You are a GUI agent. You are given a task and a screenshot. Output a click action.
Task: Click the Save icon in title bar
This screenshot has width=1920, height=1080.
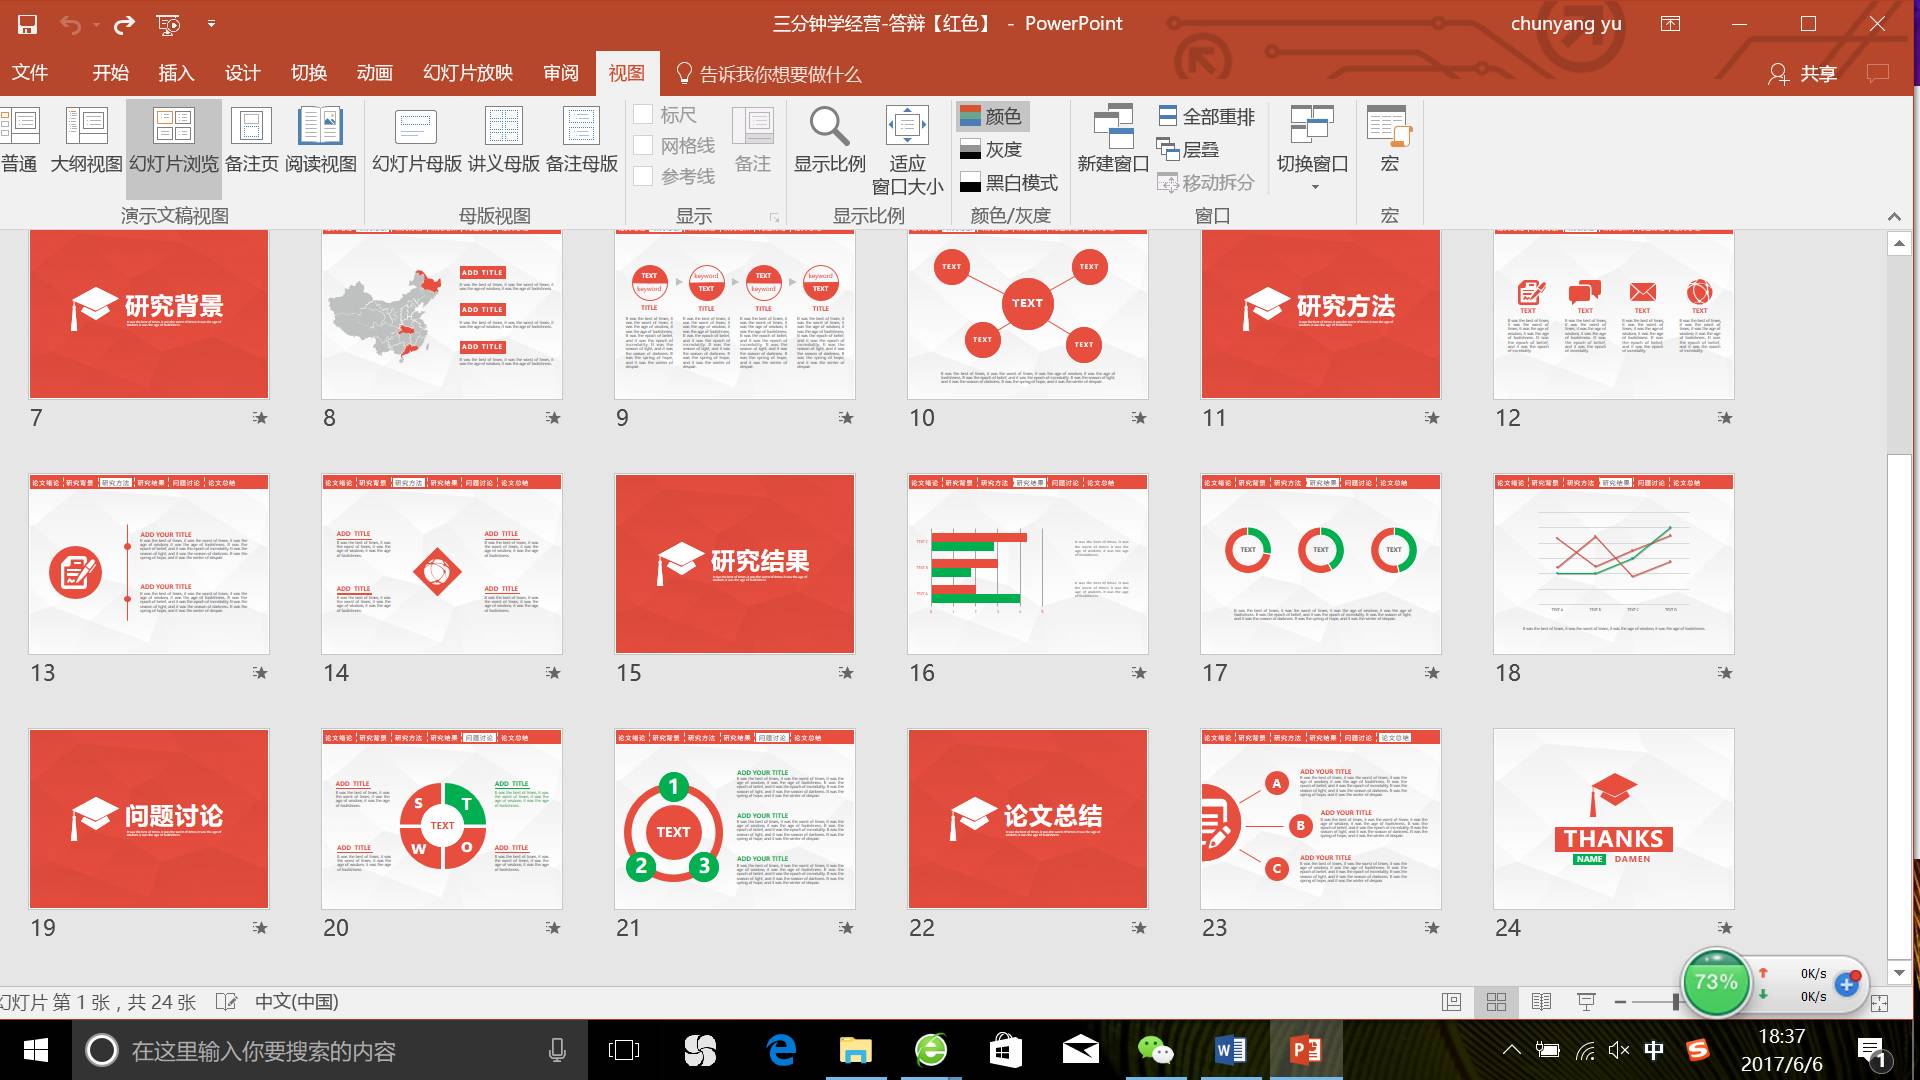[x=27, y=24]
